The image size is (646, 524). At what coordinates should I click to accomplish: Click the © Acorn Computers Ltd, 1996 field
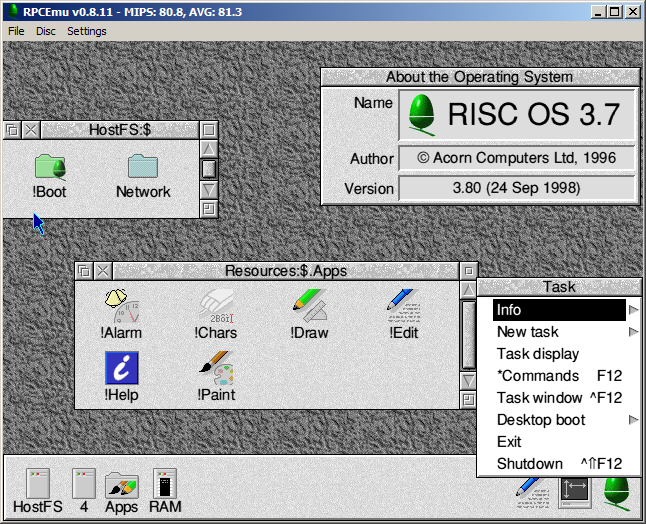pos(517,158)
